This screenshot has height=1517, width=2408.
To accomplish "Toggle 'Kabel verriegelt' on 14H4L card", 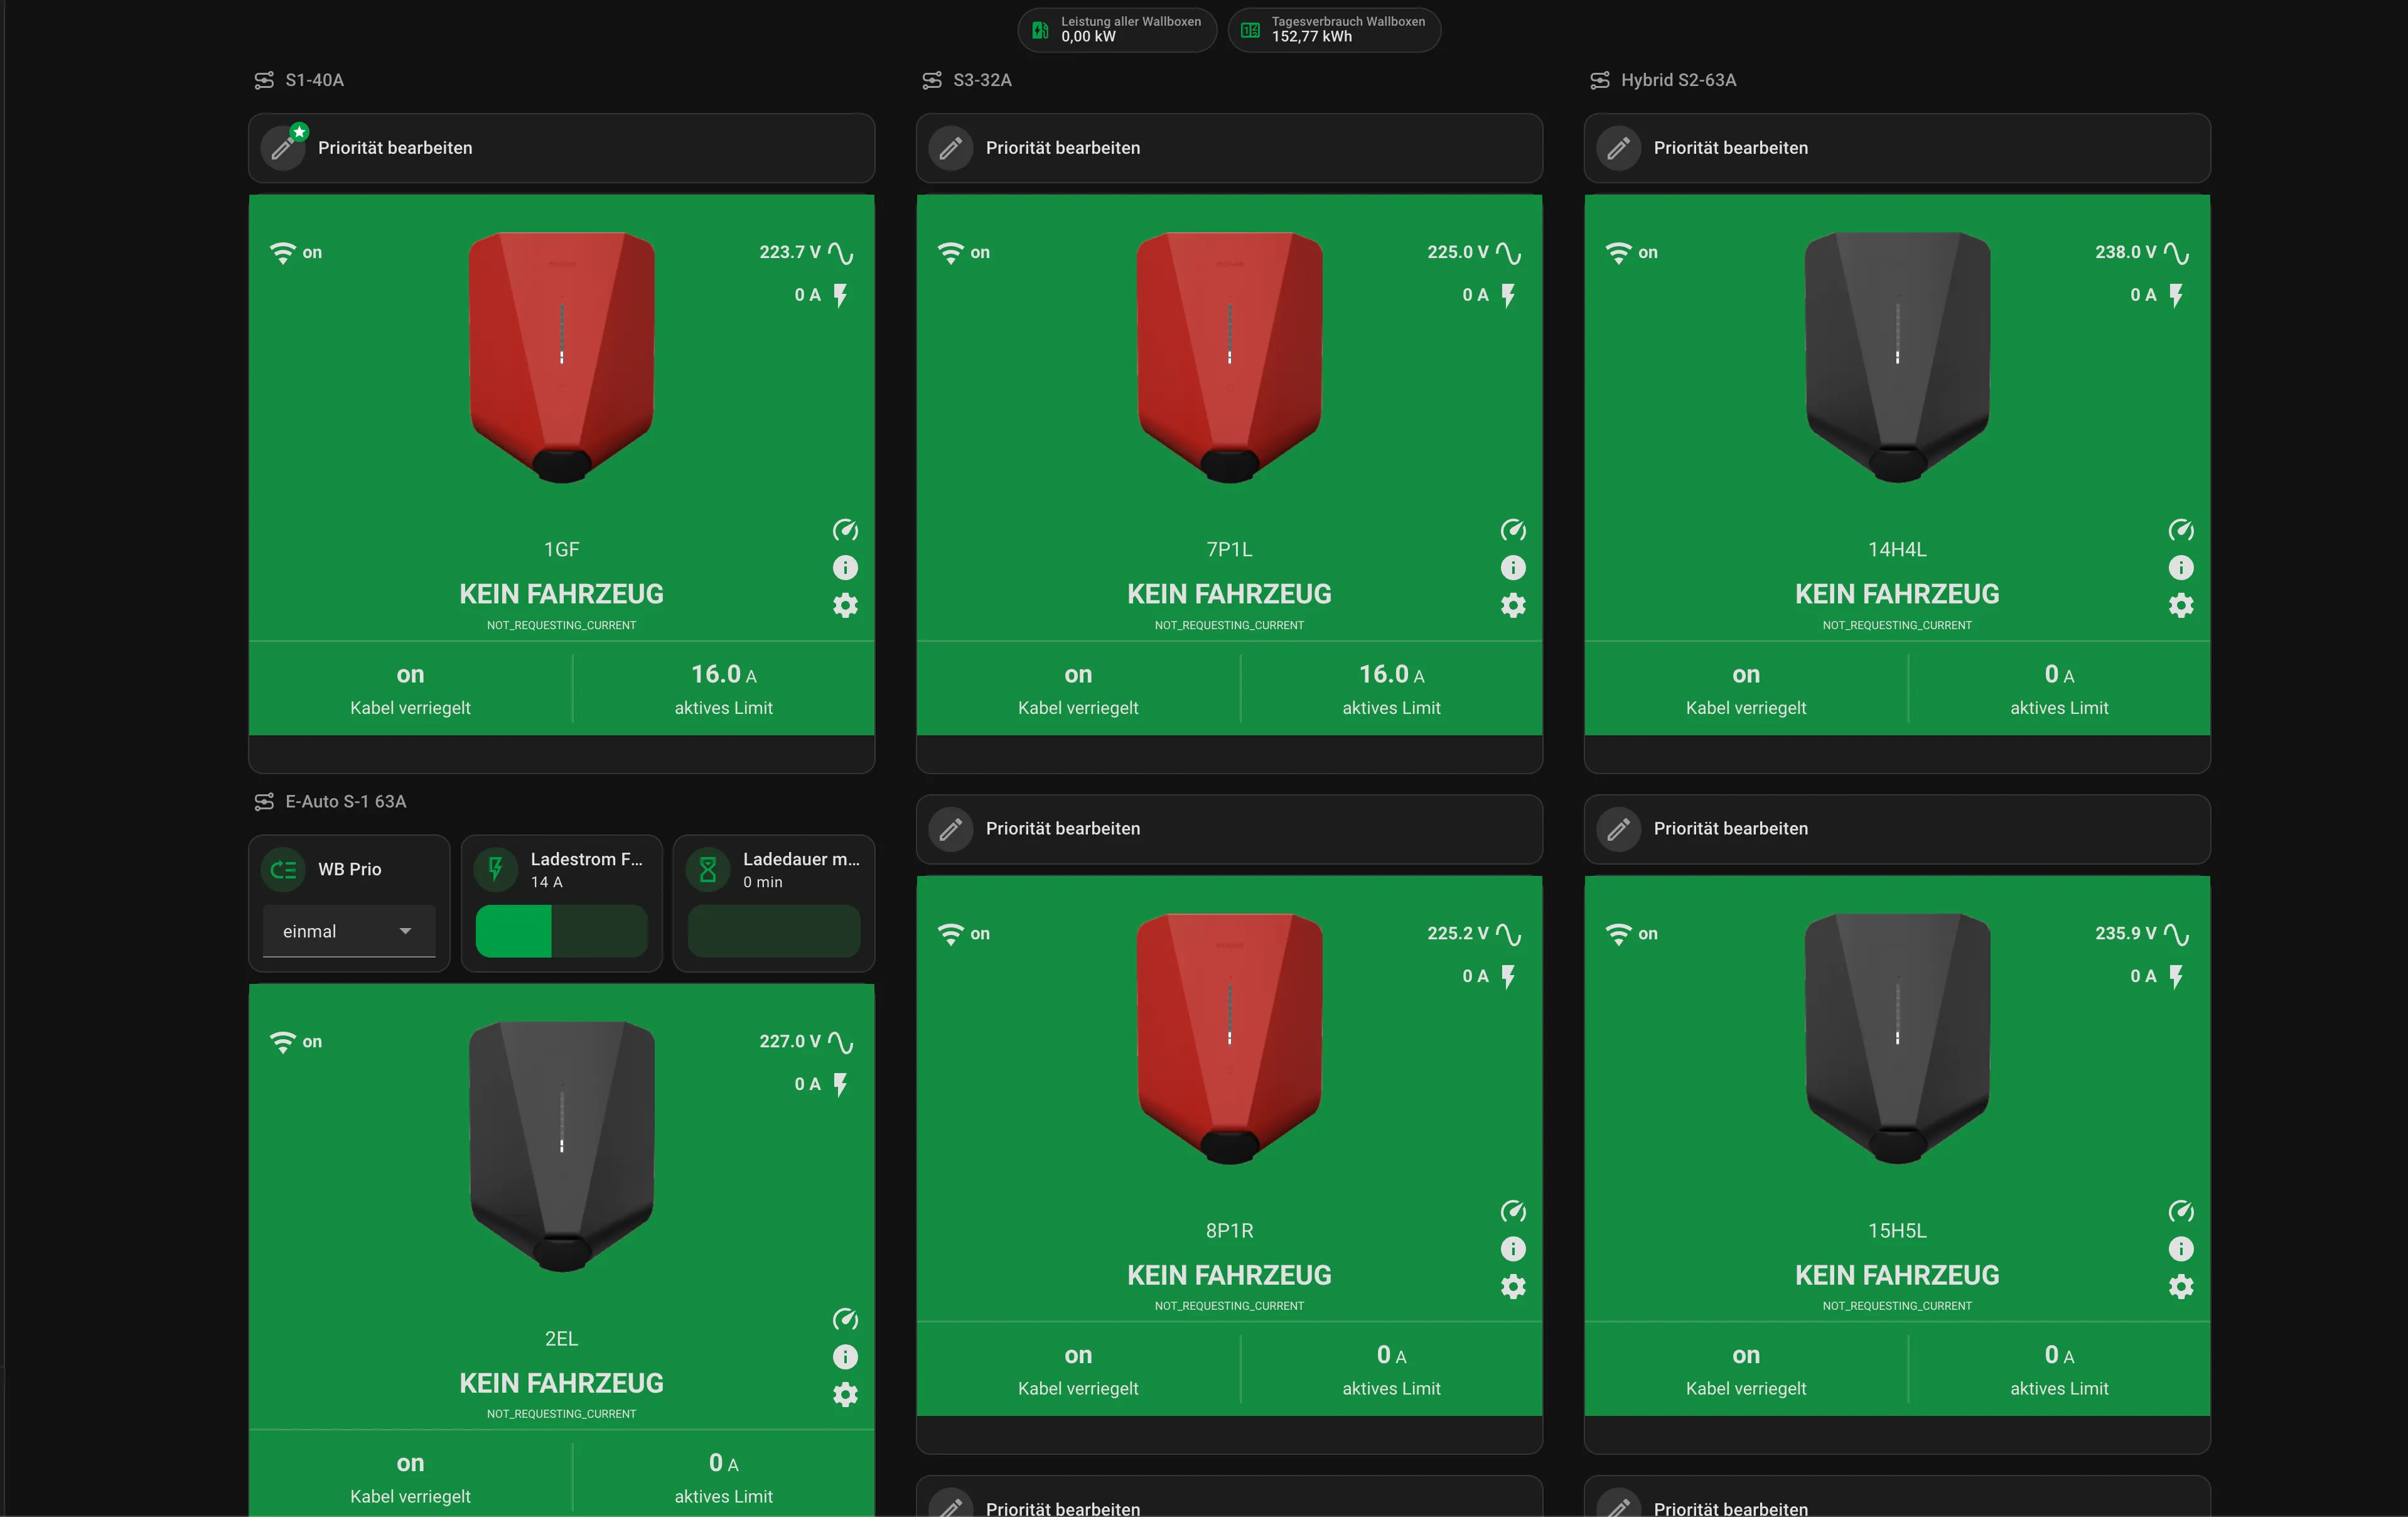I will pyautogui.click(x=1746, y=689).
